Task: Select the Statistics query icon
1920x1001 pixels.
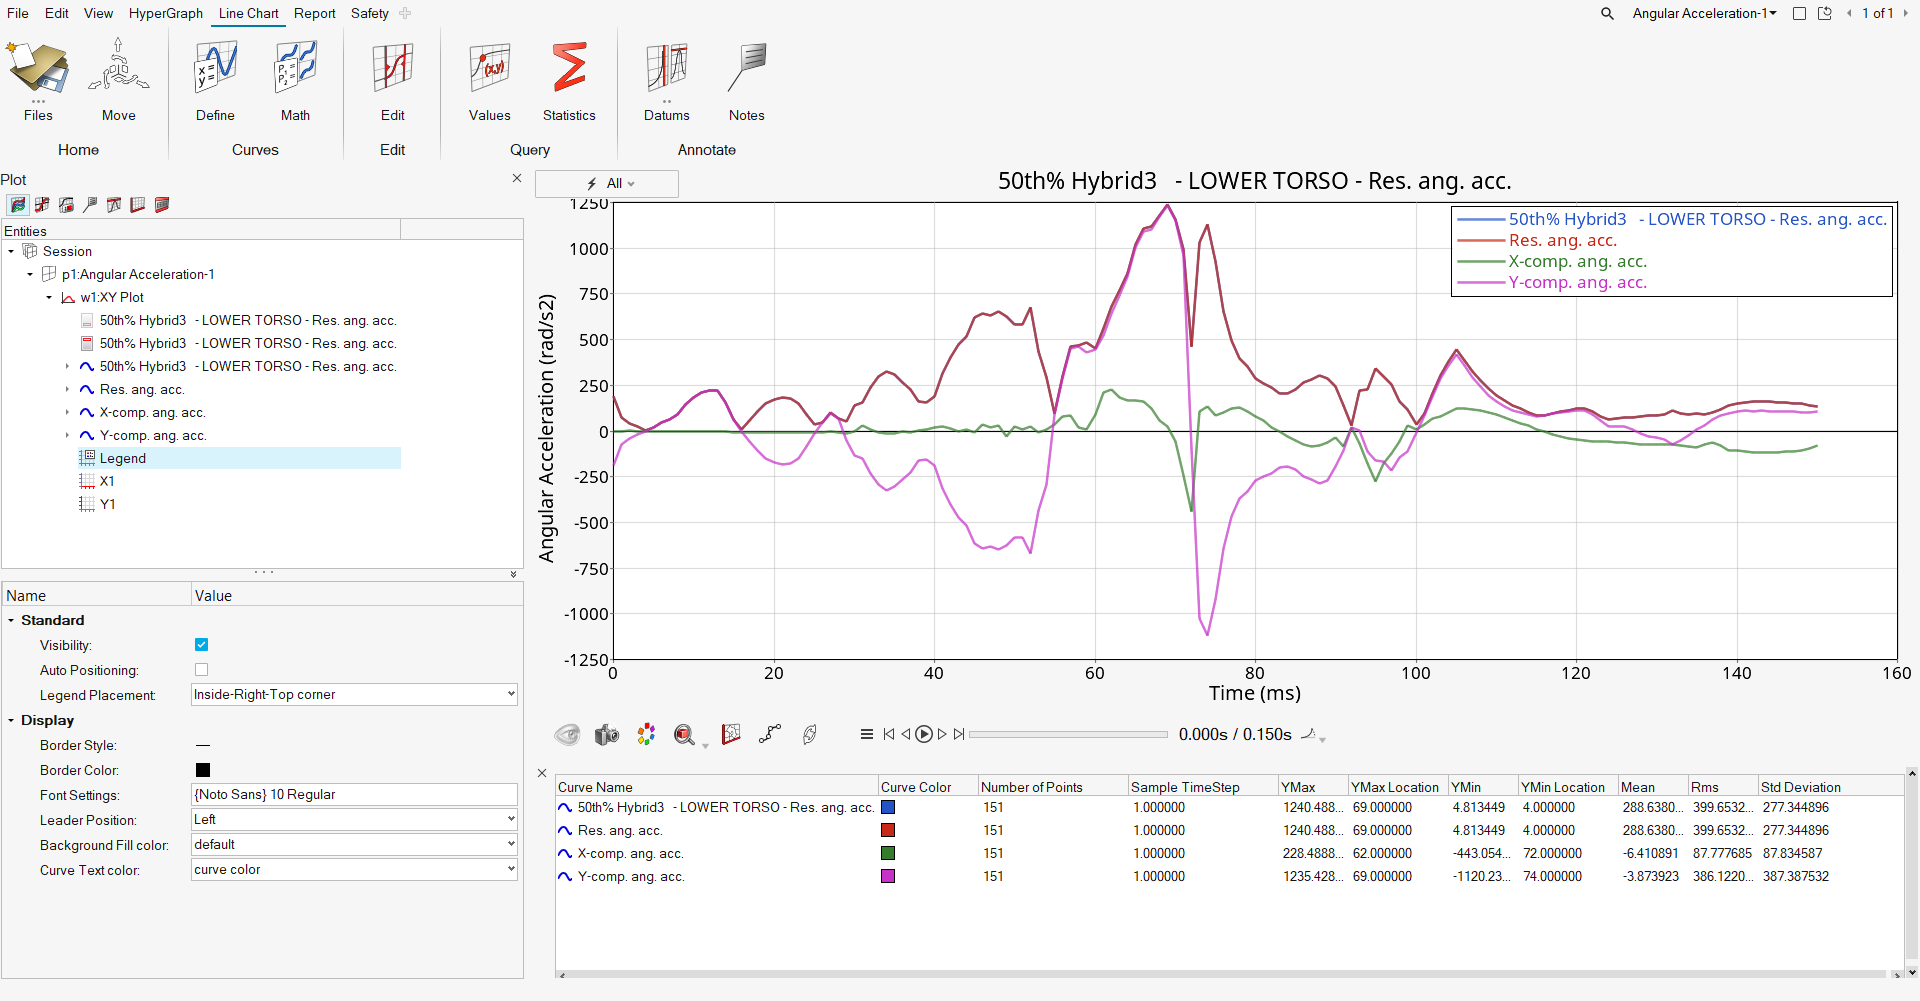Action: (x=569, y=70)
